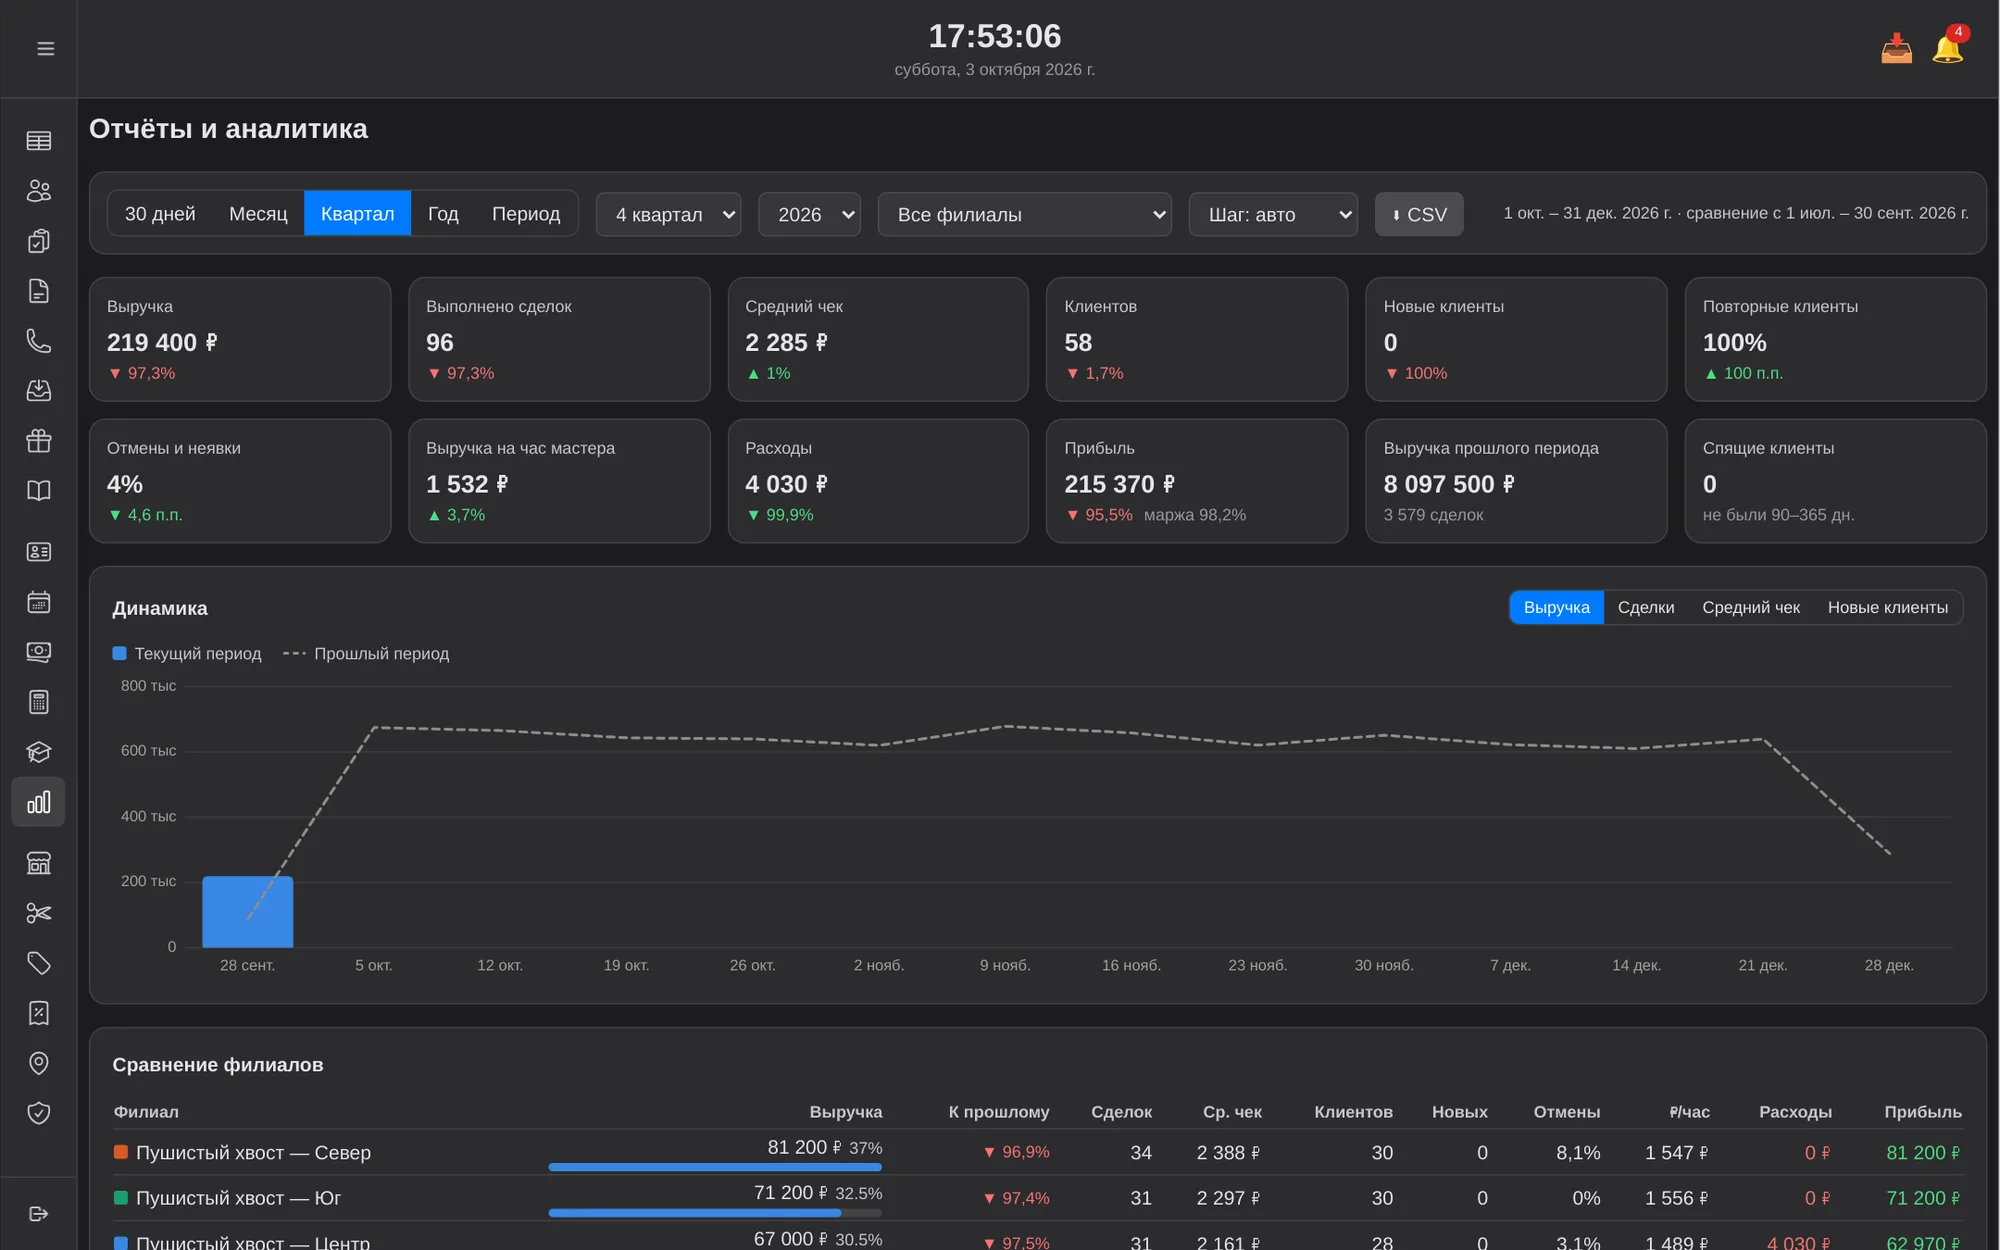This screenshot has height=1250, width=2000.
Task: Select the Месяц period option
Action: [x=258, y=214]
